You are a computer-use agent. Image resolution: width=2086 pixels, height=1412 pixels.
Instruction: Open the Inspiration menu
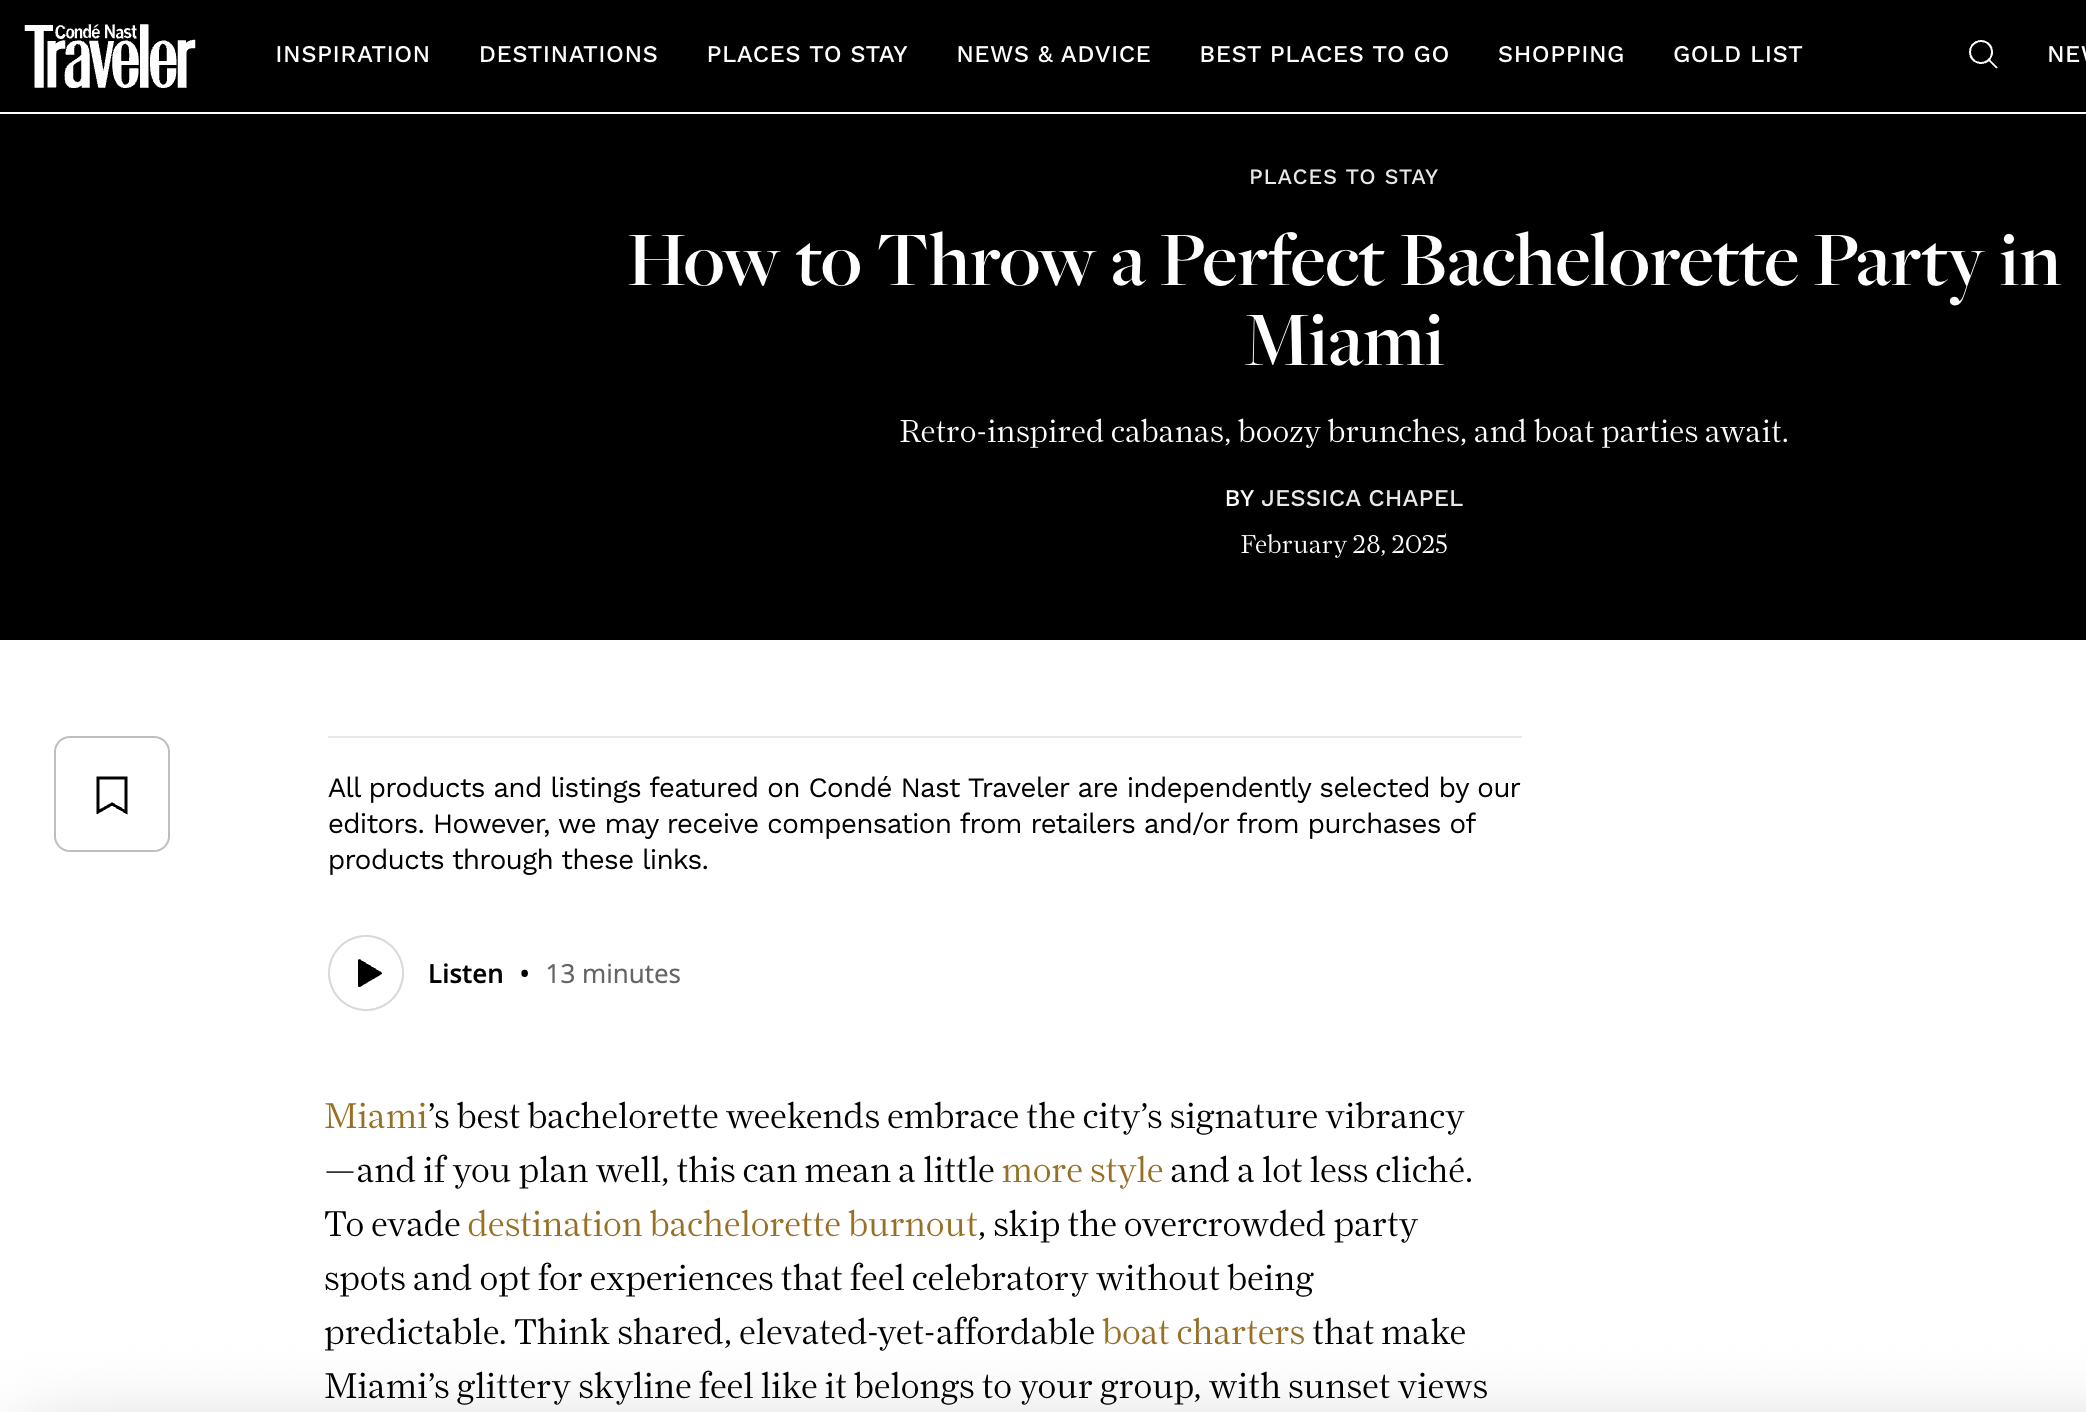(352, 54)
